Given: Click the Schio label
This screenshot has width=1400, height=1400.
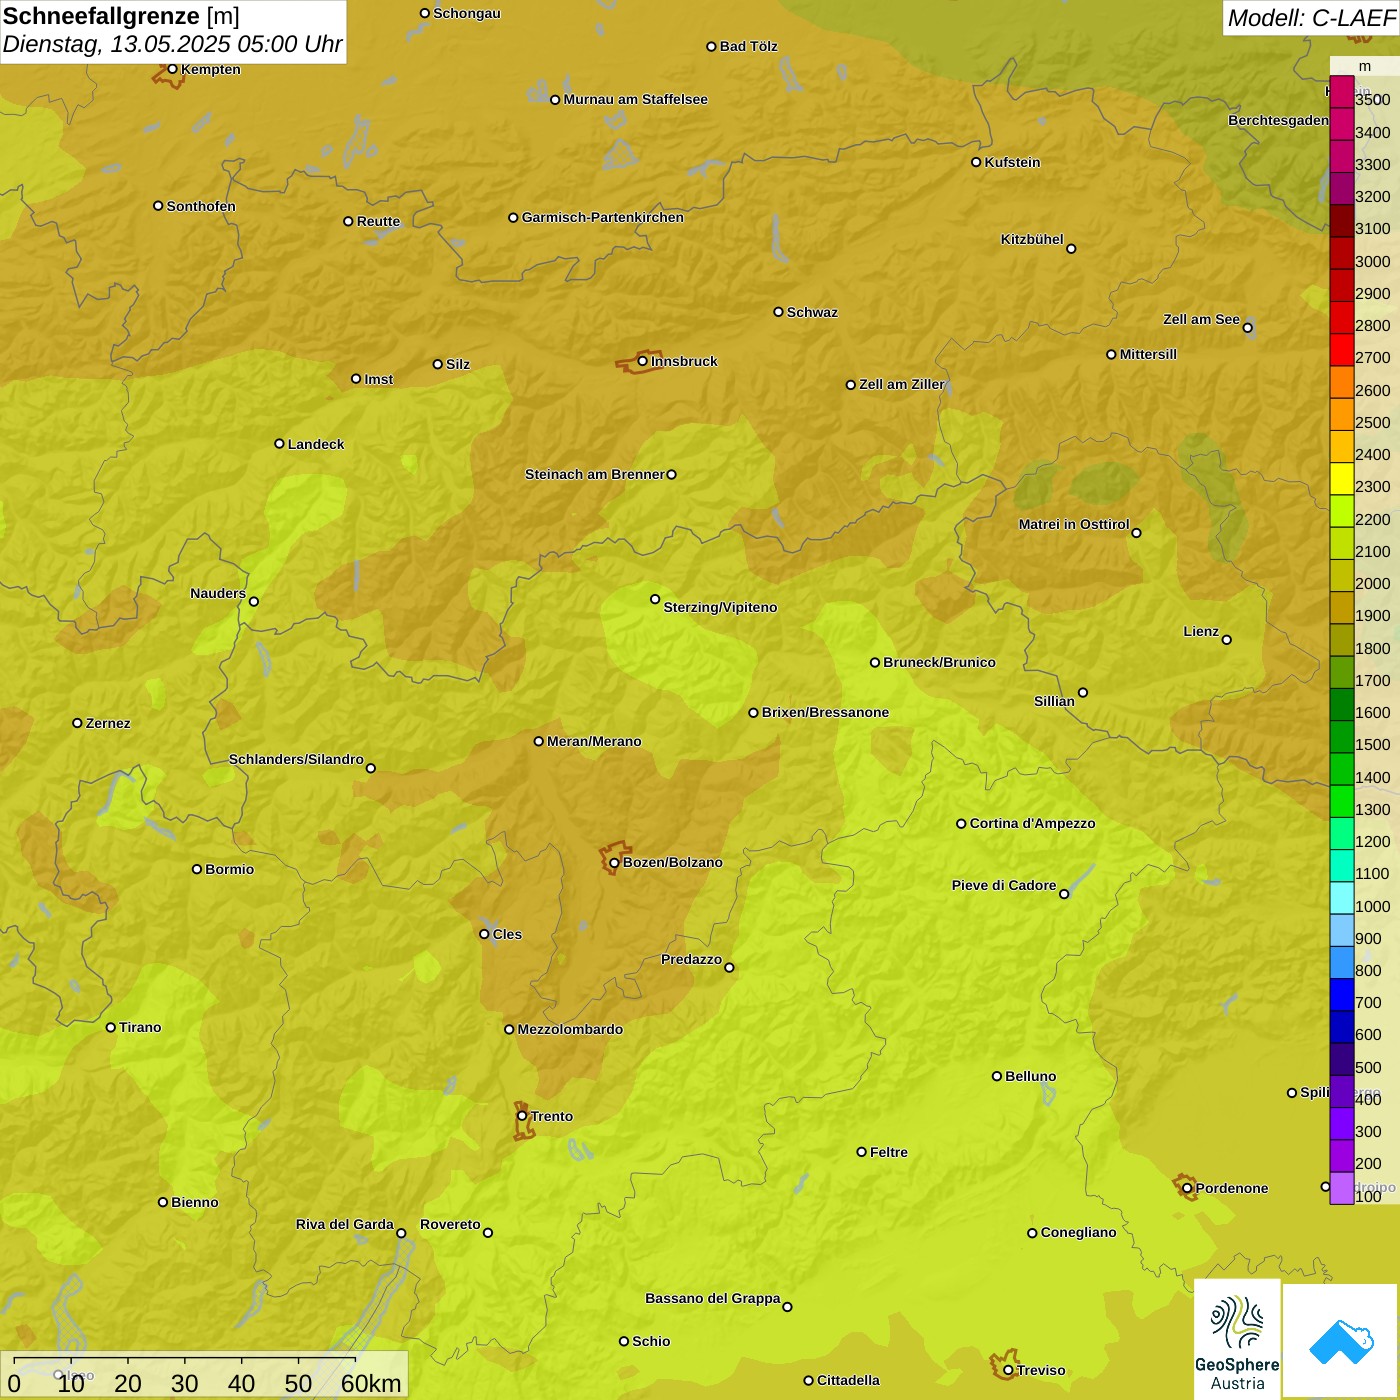Looking at the screenshot, I should (651, 1341).
